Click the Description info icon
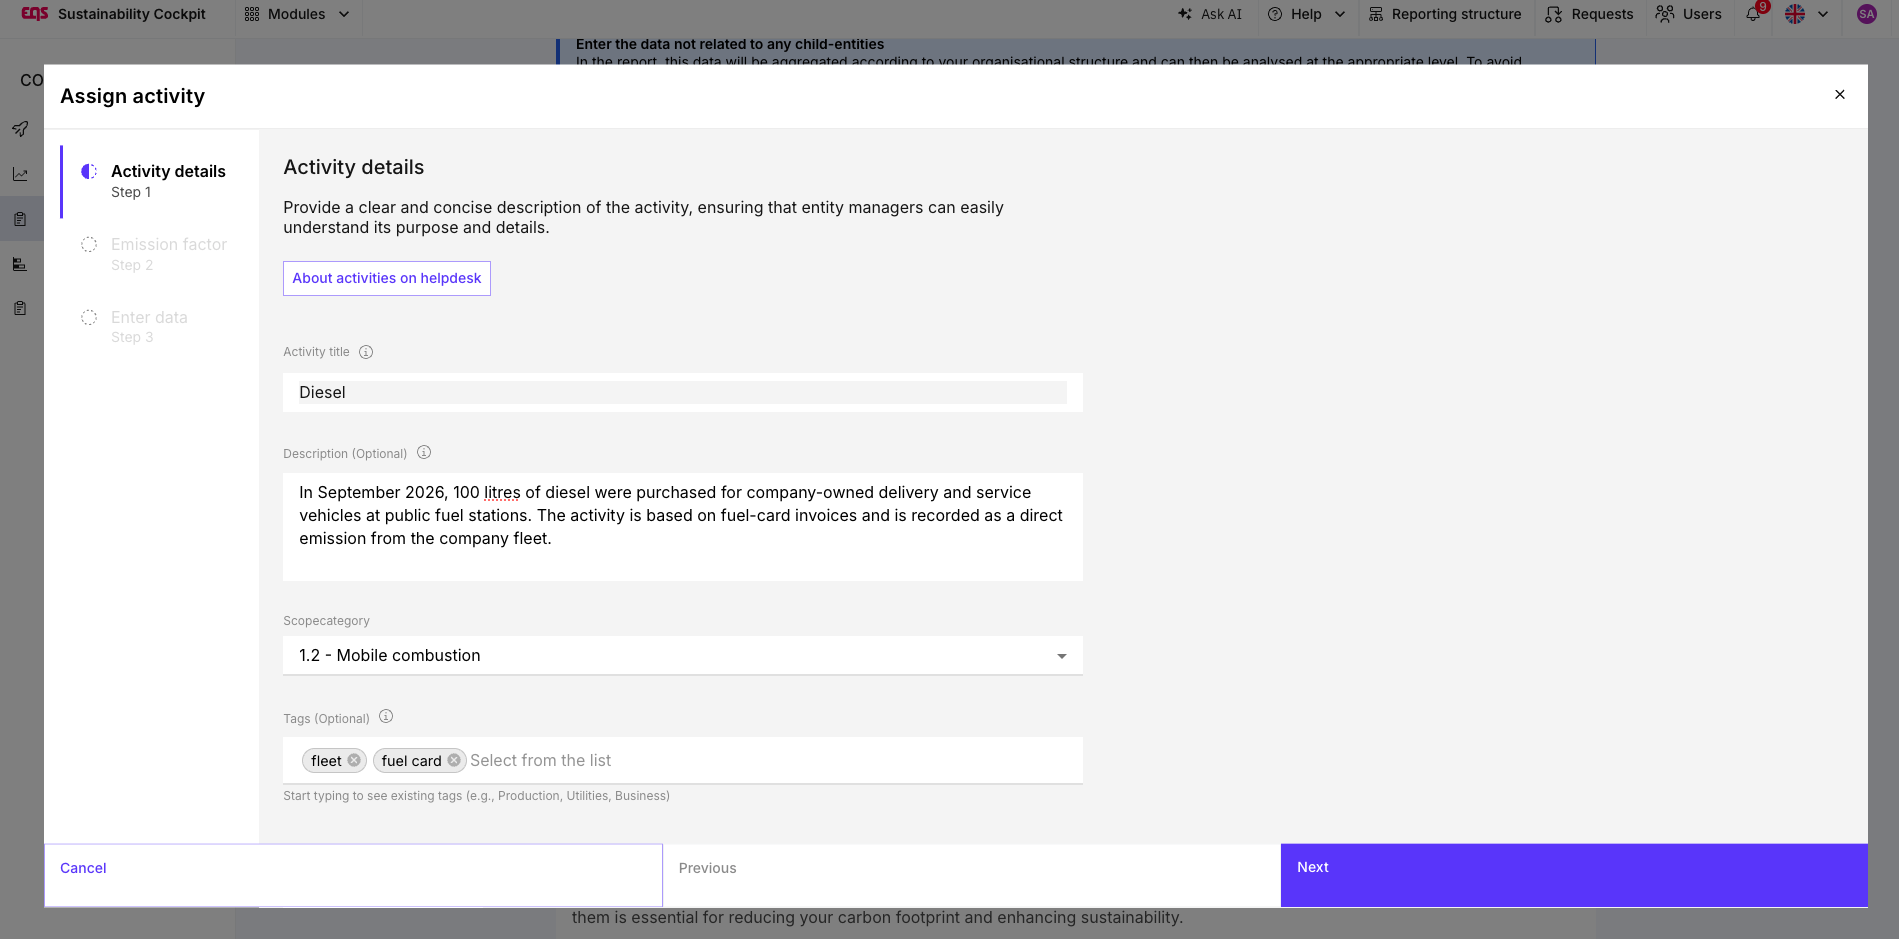 [x=424, y=452]
